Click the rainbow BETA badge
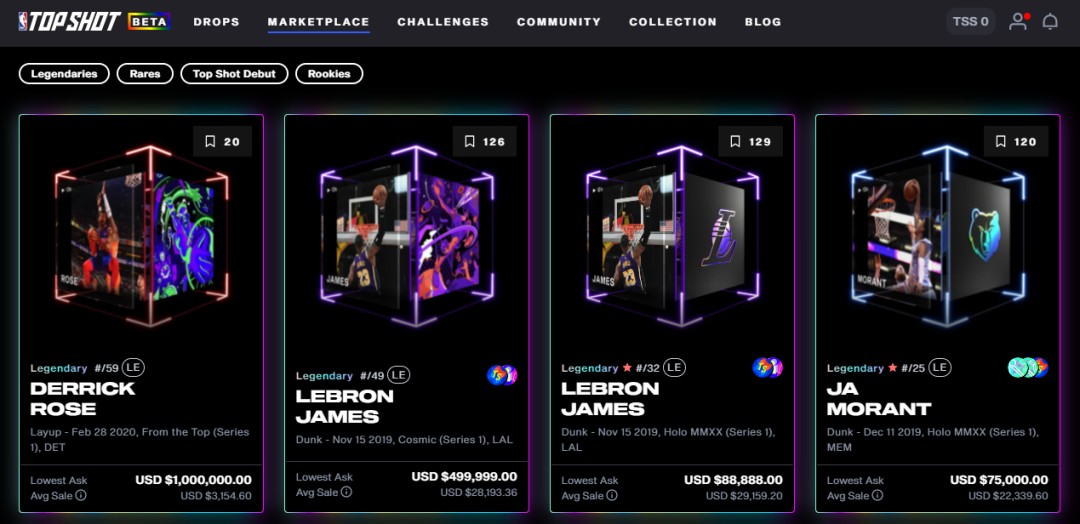1080x524 pixels. [149, 21]
